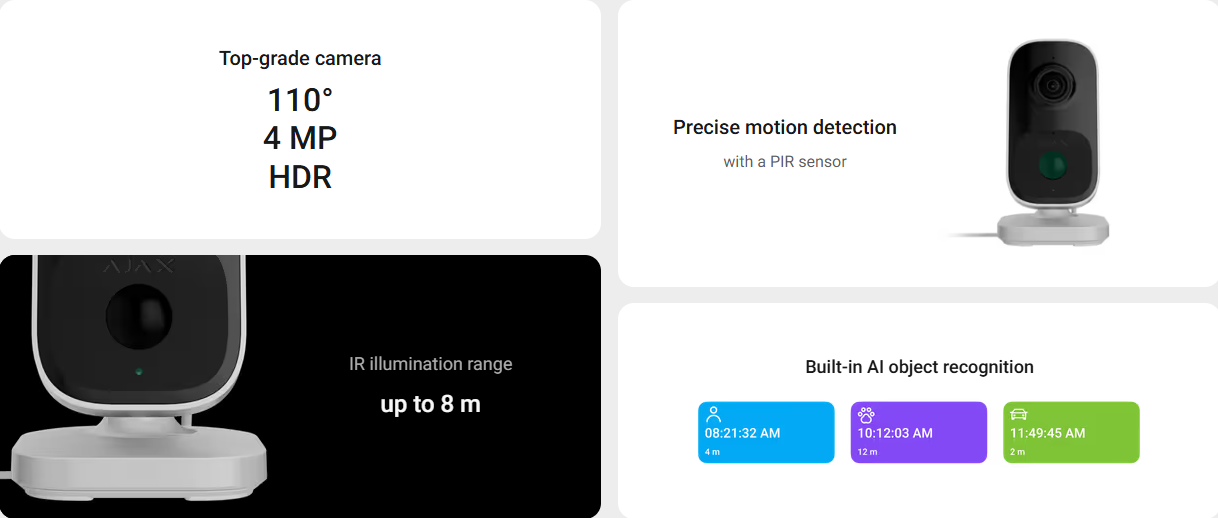The height and width of the screenshot is (518, 1218).
Task: Open the "Precise motion detection" heading
Action: pos(784,127)
